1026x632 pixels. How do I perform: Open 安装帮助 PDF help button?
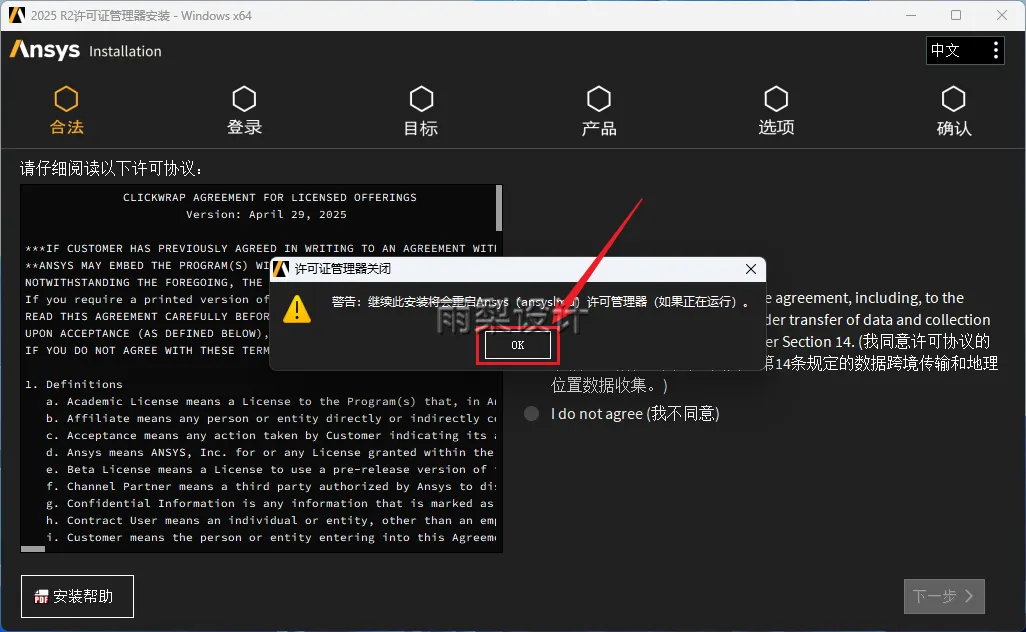[x=77, y=596]
